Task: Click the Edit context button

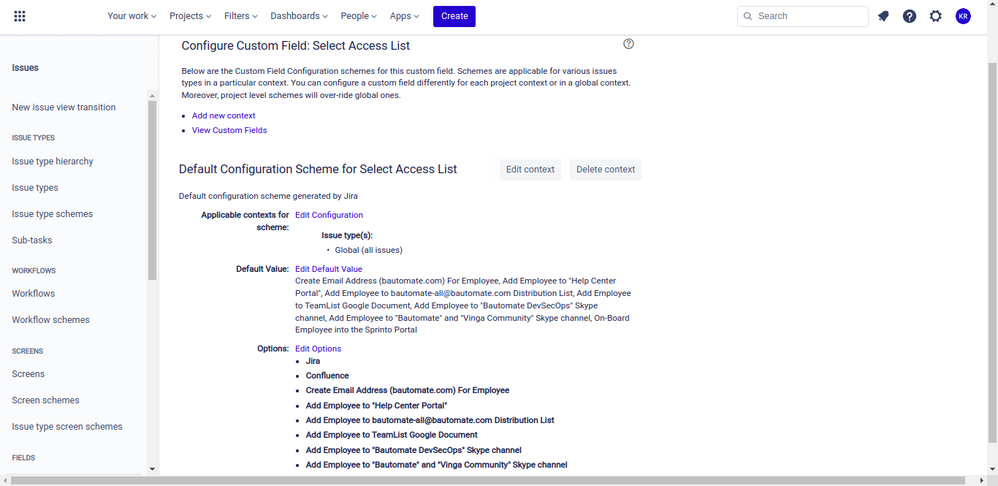Action: point(530,170)
